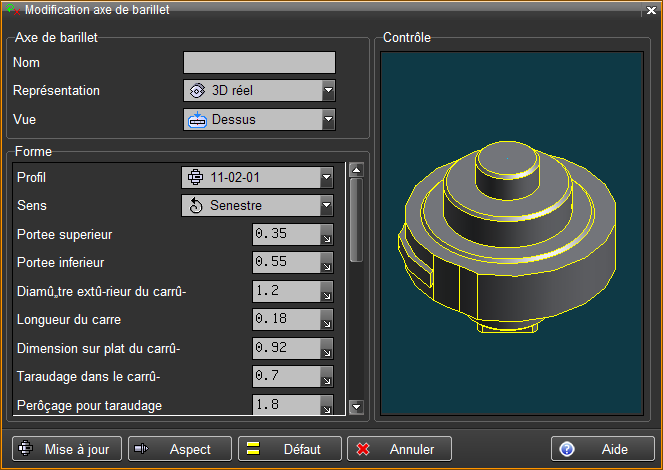This screenshot has height=470, width=663.
Task: Click the Annuler button
Action: click(x=399, y=449)
